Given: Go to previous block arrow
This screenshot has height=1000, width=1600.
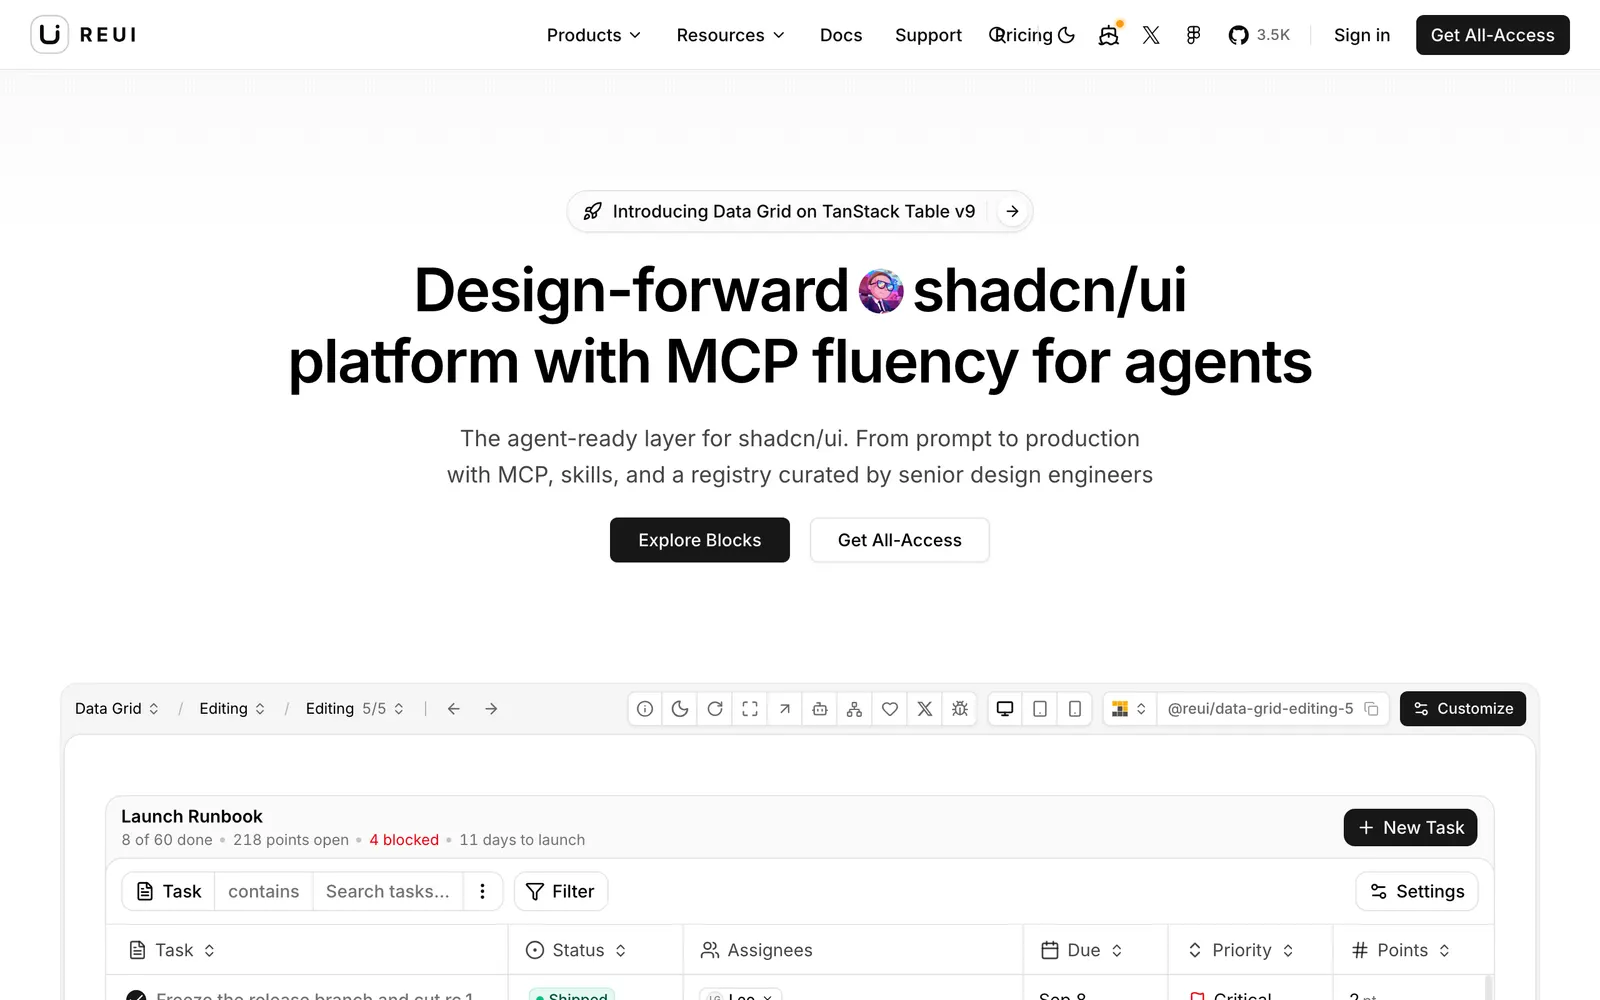Looking at the screenshot, I should 454,709.
